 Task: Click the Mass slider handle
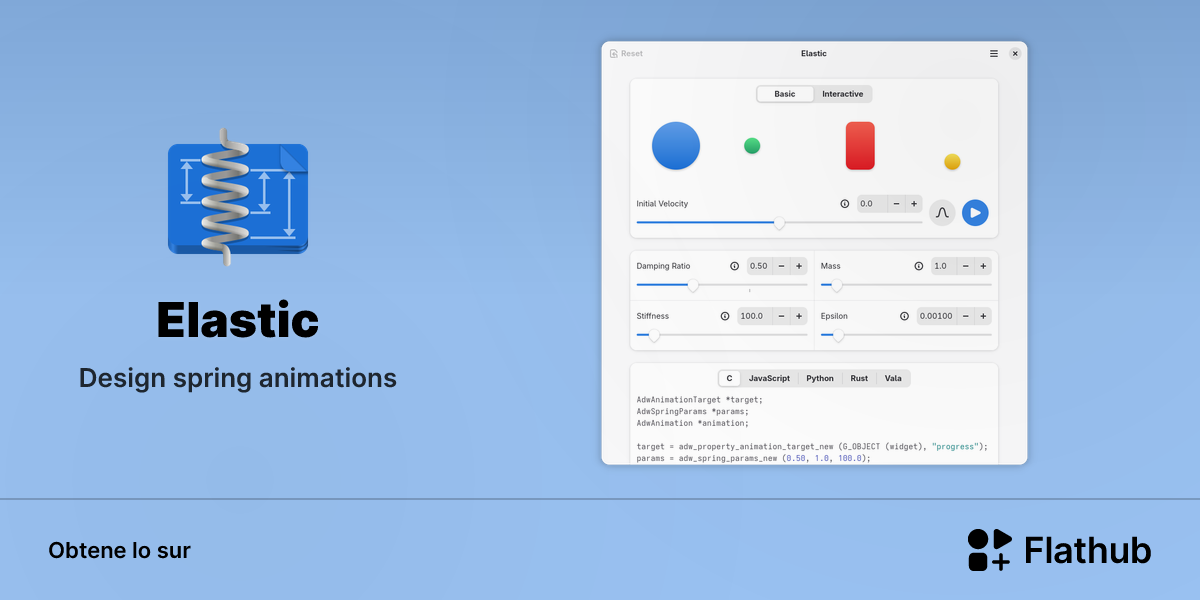[x=837, y=285]
